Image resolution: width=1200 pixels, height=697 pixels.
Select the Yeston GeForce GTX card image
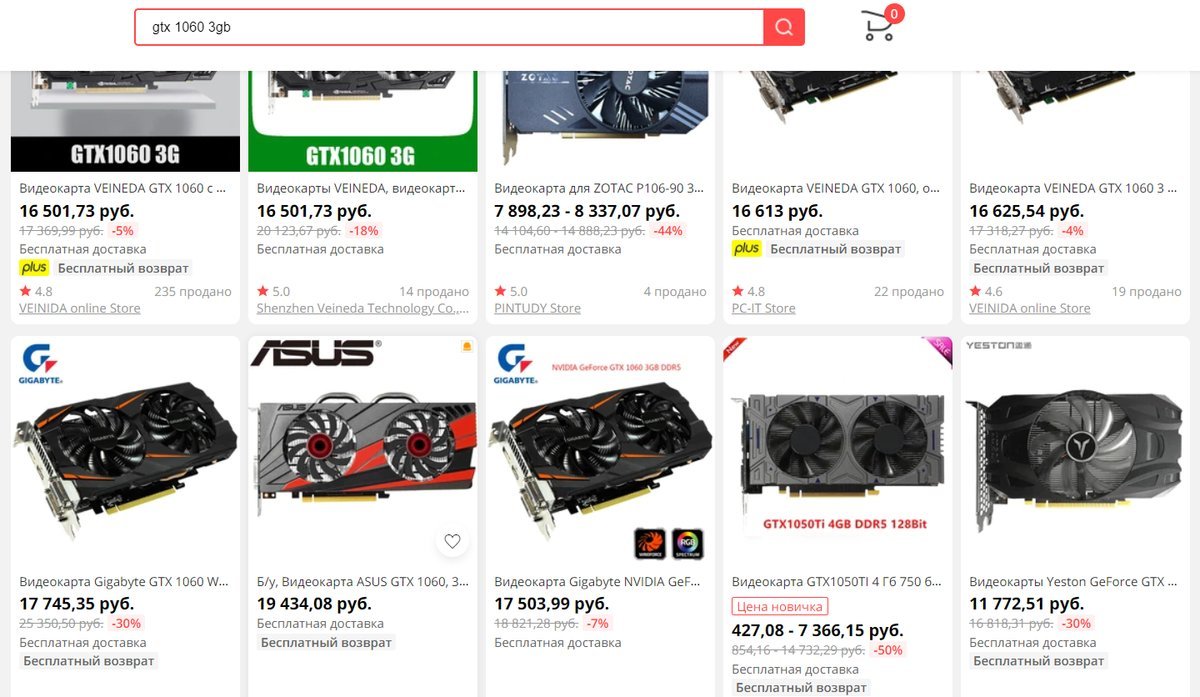pos(1075,451)
